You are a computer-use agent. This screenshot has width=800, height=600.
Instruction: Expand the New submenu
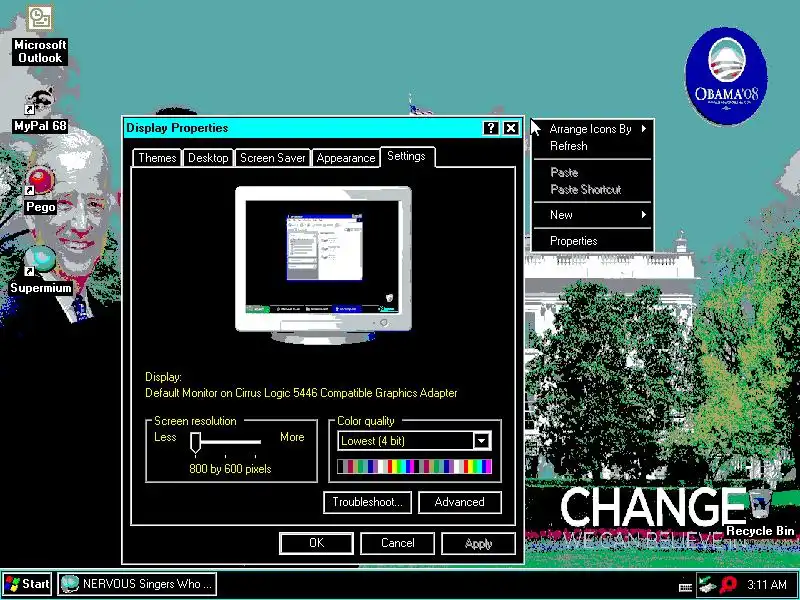click(592, 215)
